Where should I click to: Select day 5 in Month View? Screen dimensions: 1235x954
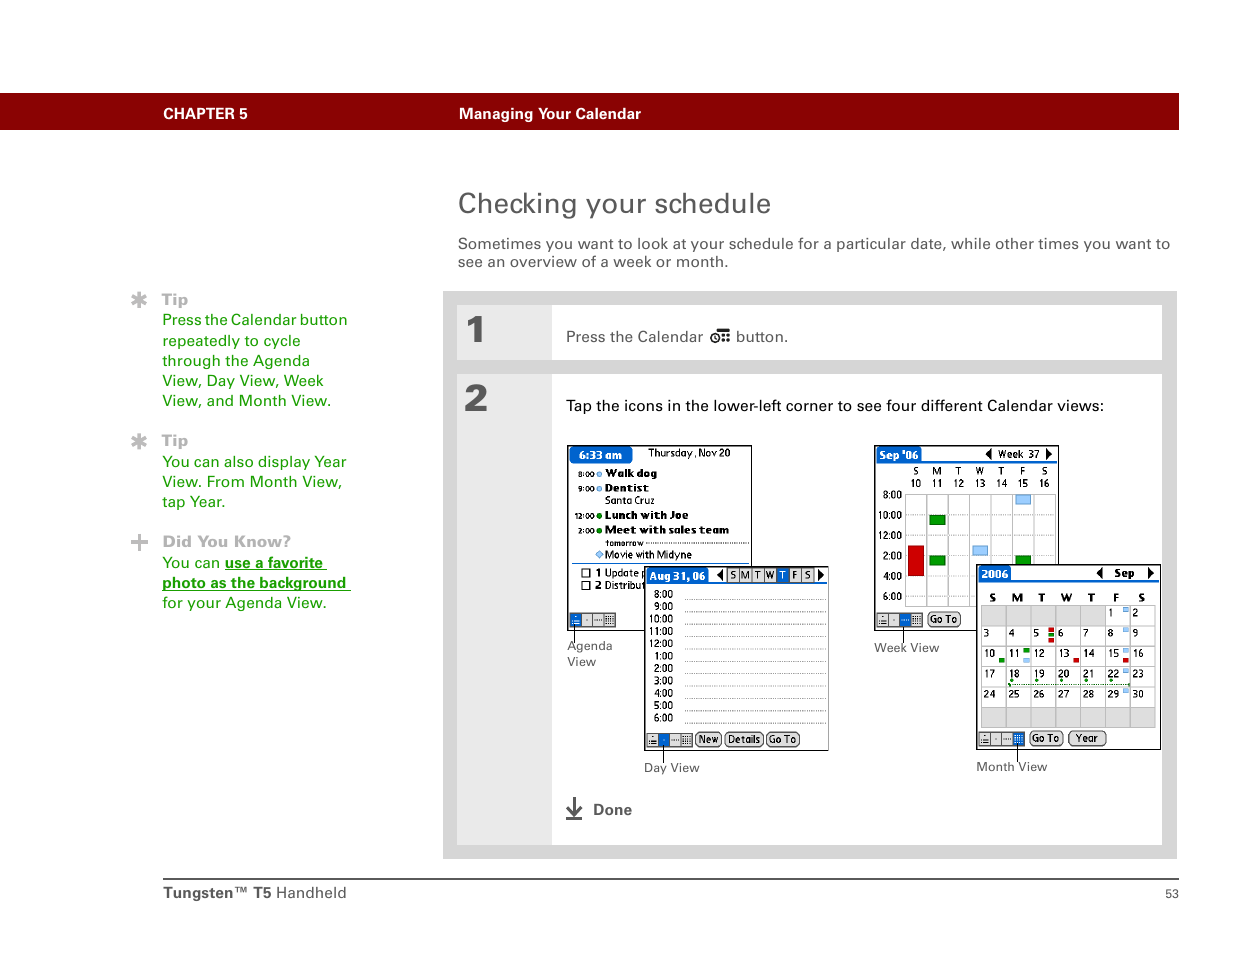coord(1043,635)
